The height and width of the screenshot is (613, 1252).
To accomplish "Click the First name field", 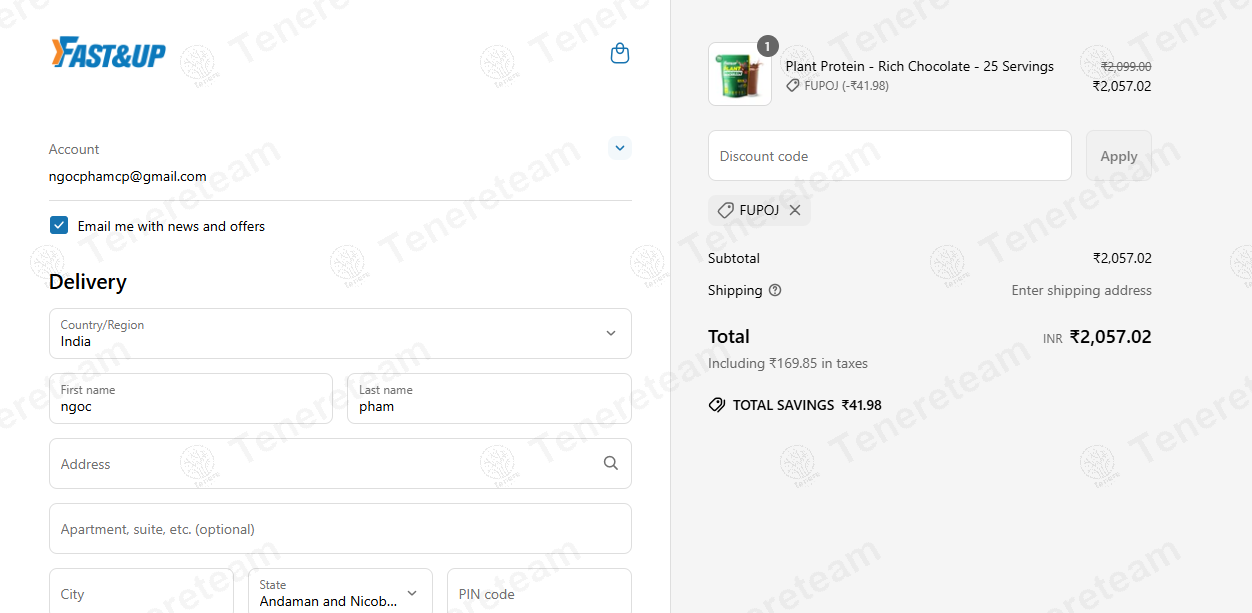I will tap(190, 398).
